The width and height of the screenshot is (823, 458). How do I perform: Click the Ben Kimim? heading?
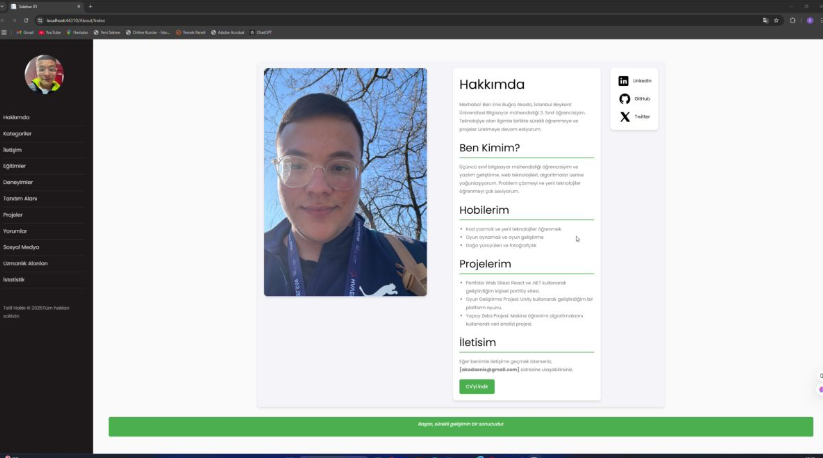pyautogui.click(x=489, y=148)
